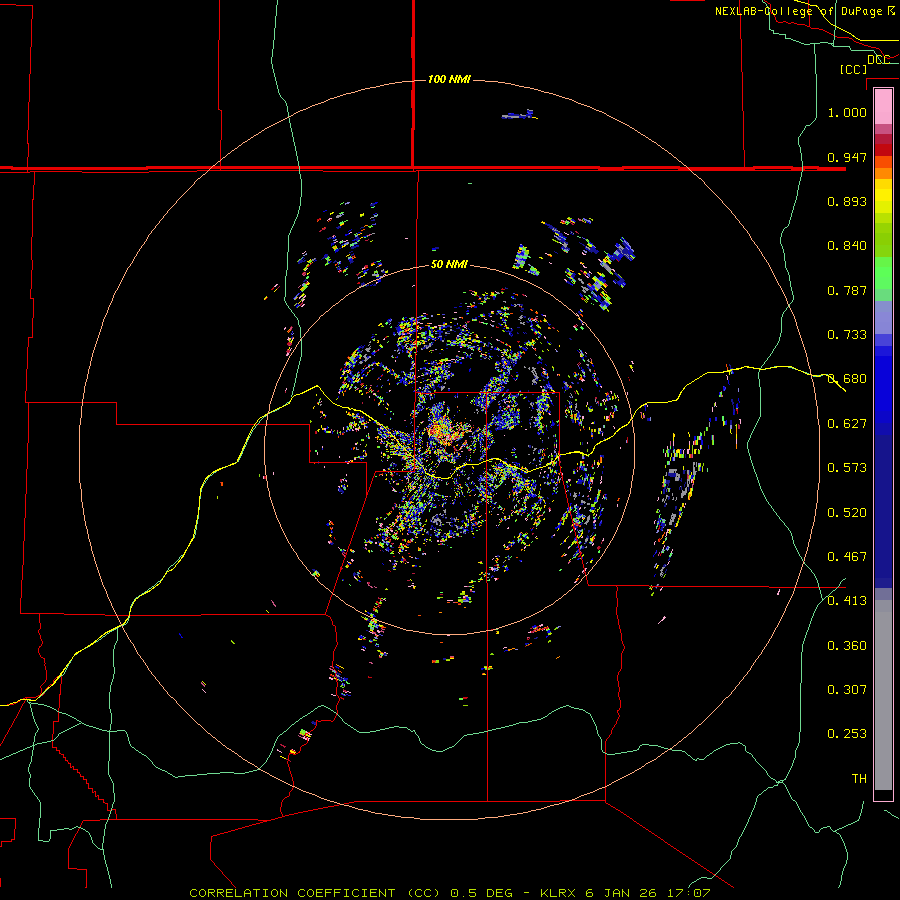
Task: Click the 0.733 scale value
Action: click(847, 335)
